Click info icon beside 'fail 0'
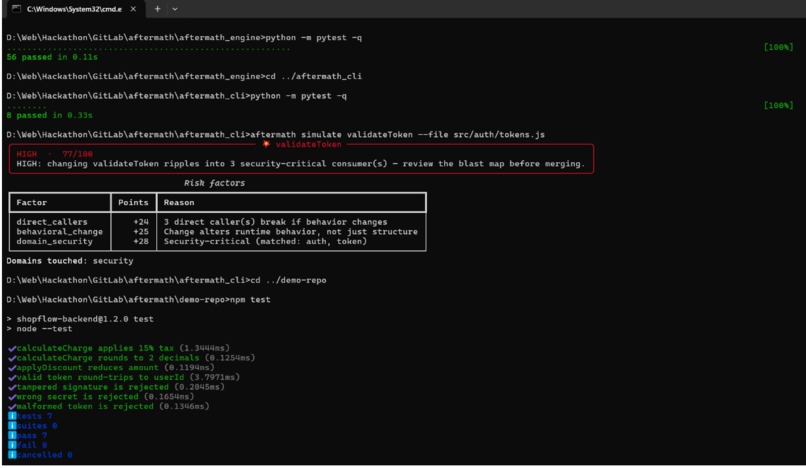This screenshot has height=468, width=806. [12, 445]
